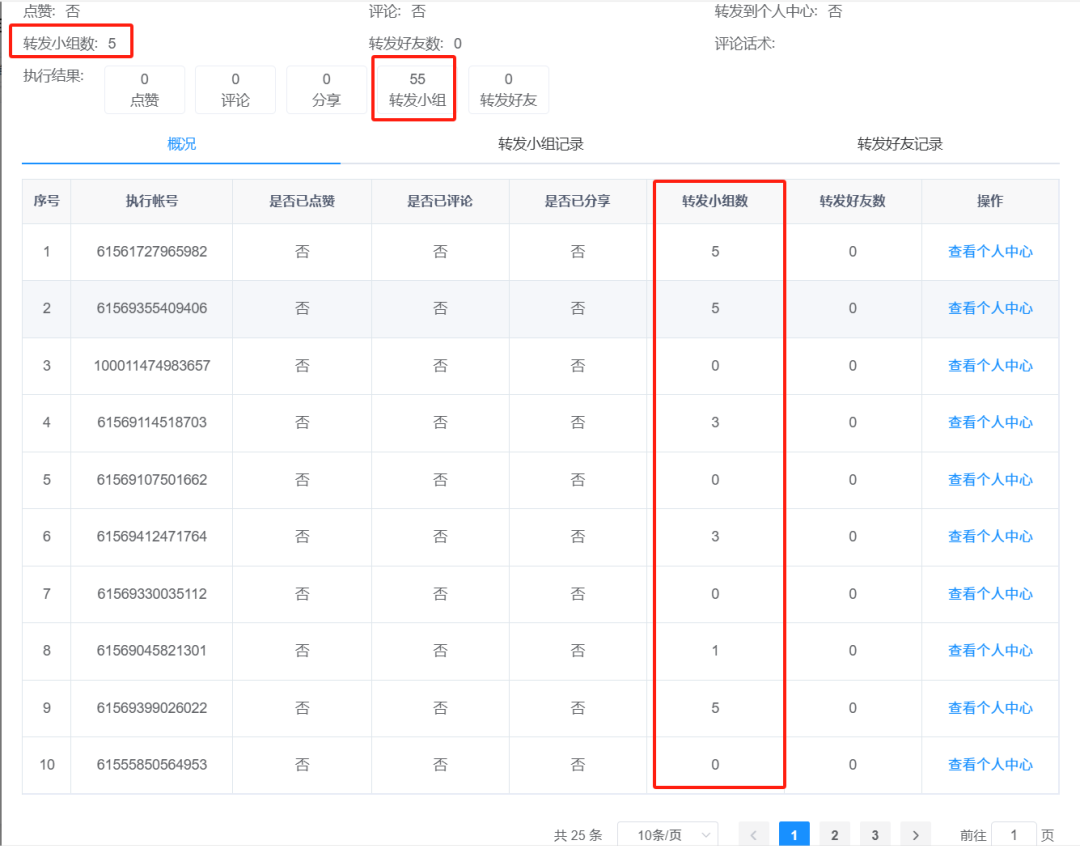Click the 执行帐号 column header
The height and width of the screenshot is (846, 1080).
click(152, 201)
